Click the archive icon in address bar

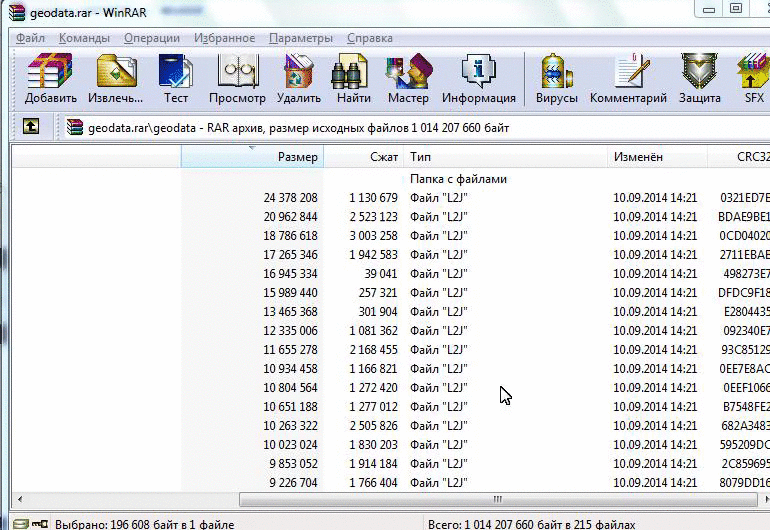tap(75, 127)
